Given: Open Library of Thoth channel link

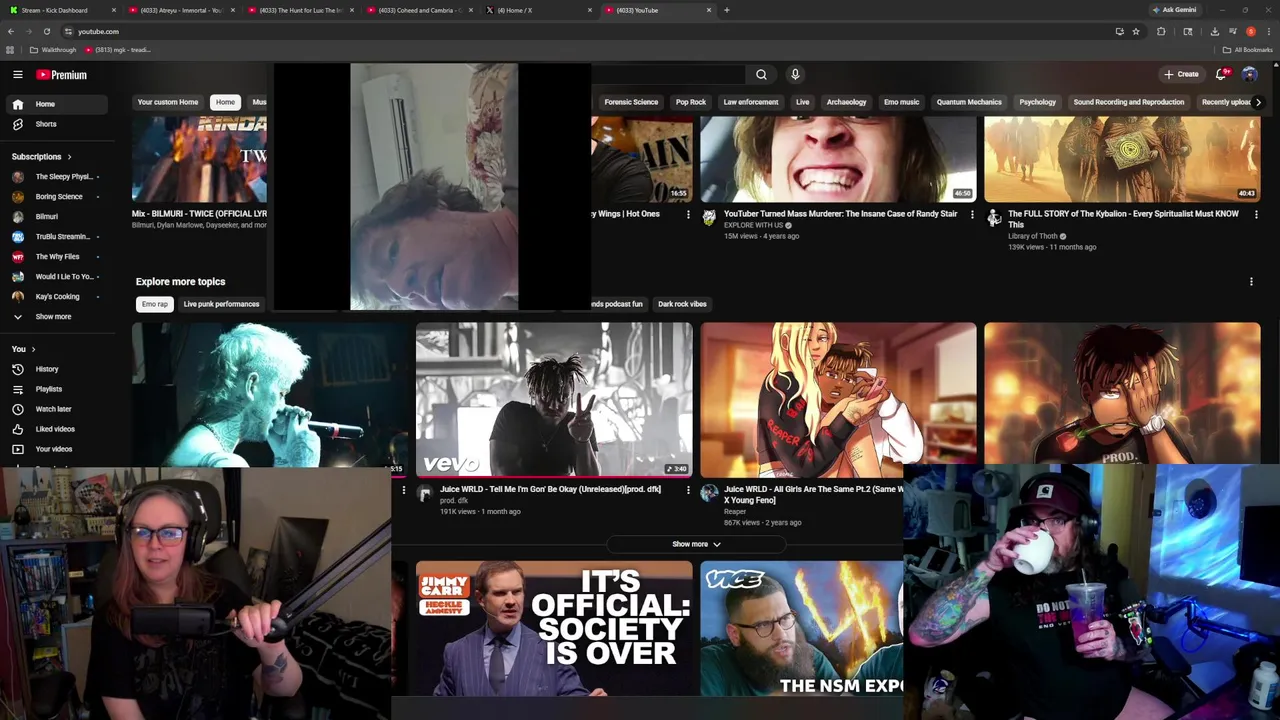Looking at the screenshot, I should (1033, 236).
